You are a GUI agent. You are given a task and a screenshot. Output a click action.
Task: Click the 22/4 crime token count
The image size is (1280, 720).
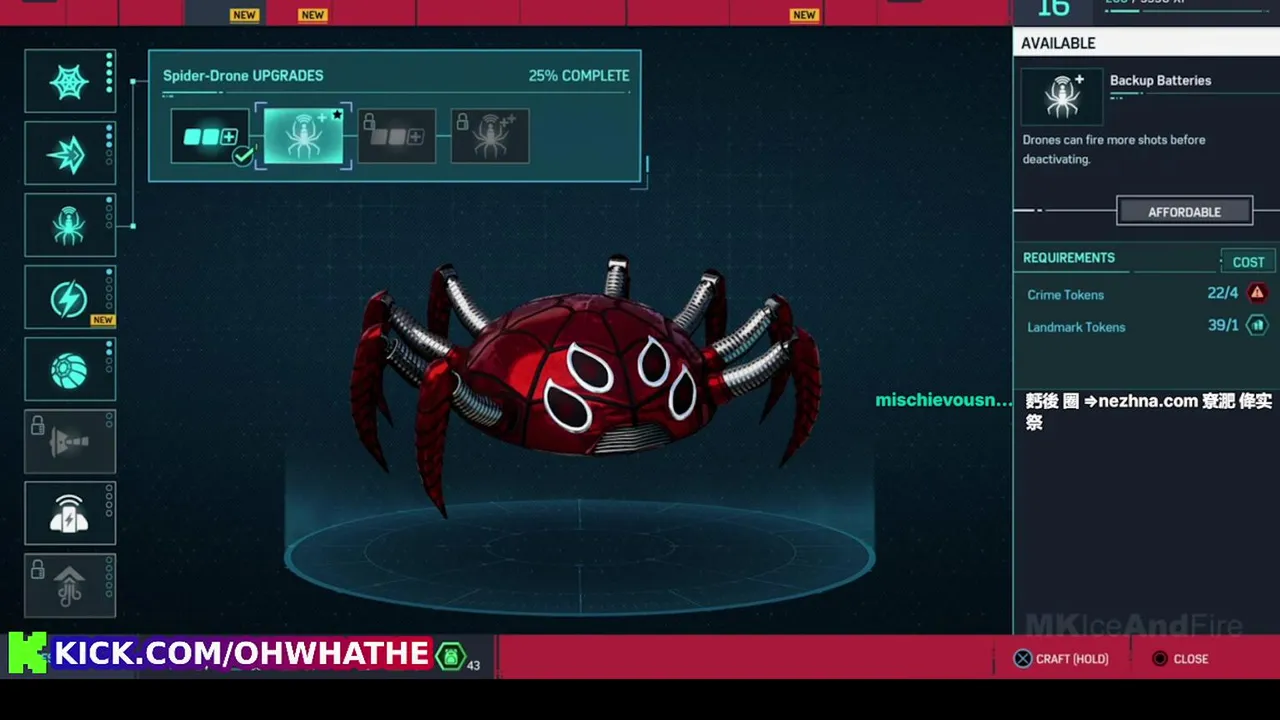[x=1222, y=293]
